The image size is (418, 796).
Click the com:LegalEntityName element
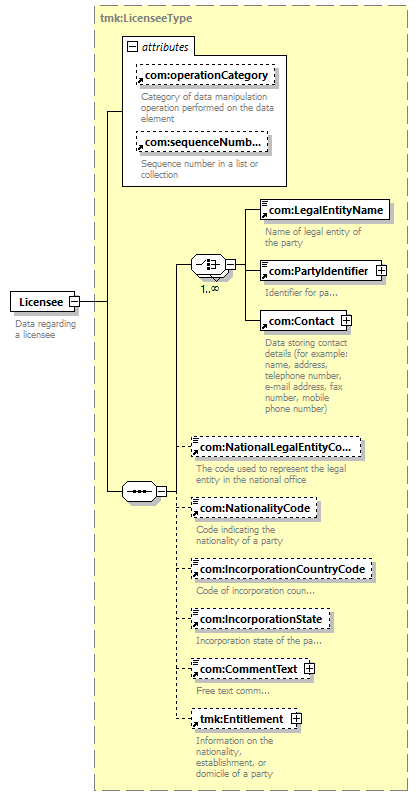[x=325, y=210]
